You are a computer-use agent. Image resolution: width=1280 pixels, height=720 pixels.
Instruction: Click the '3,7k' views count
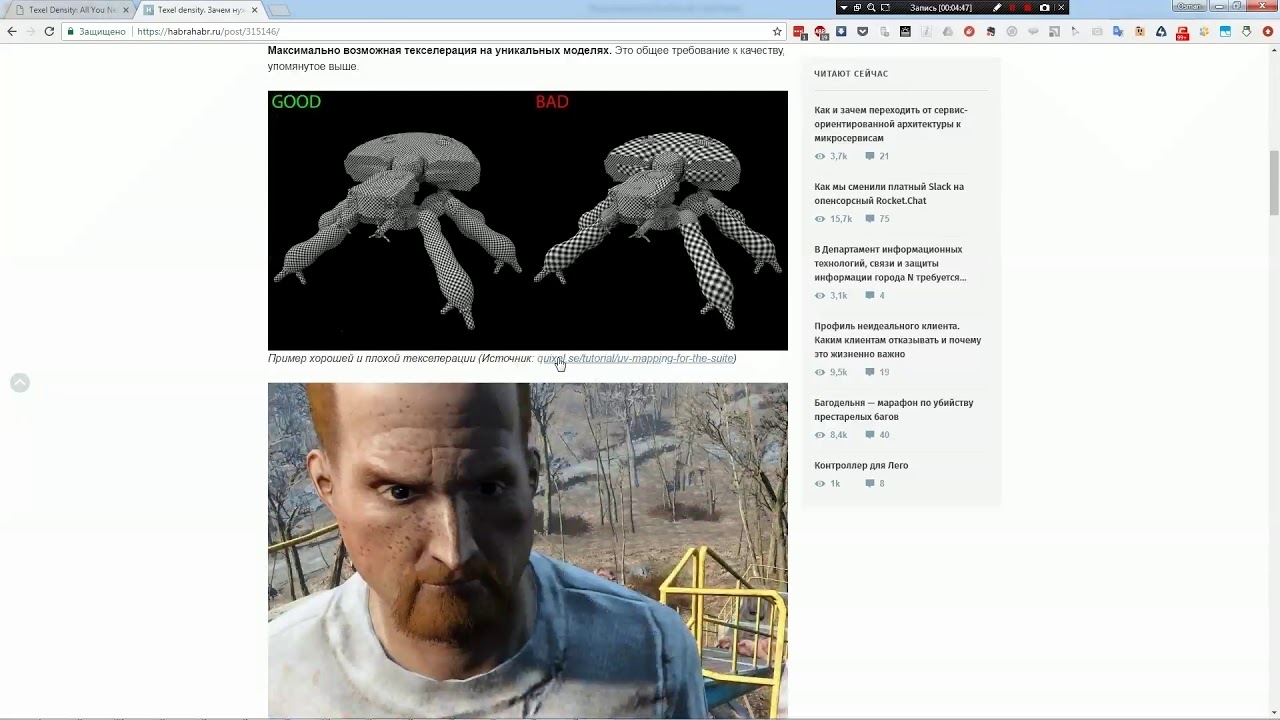click(838, 156)
